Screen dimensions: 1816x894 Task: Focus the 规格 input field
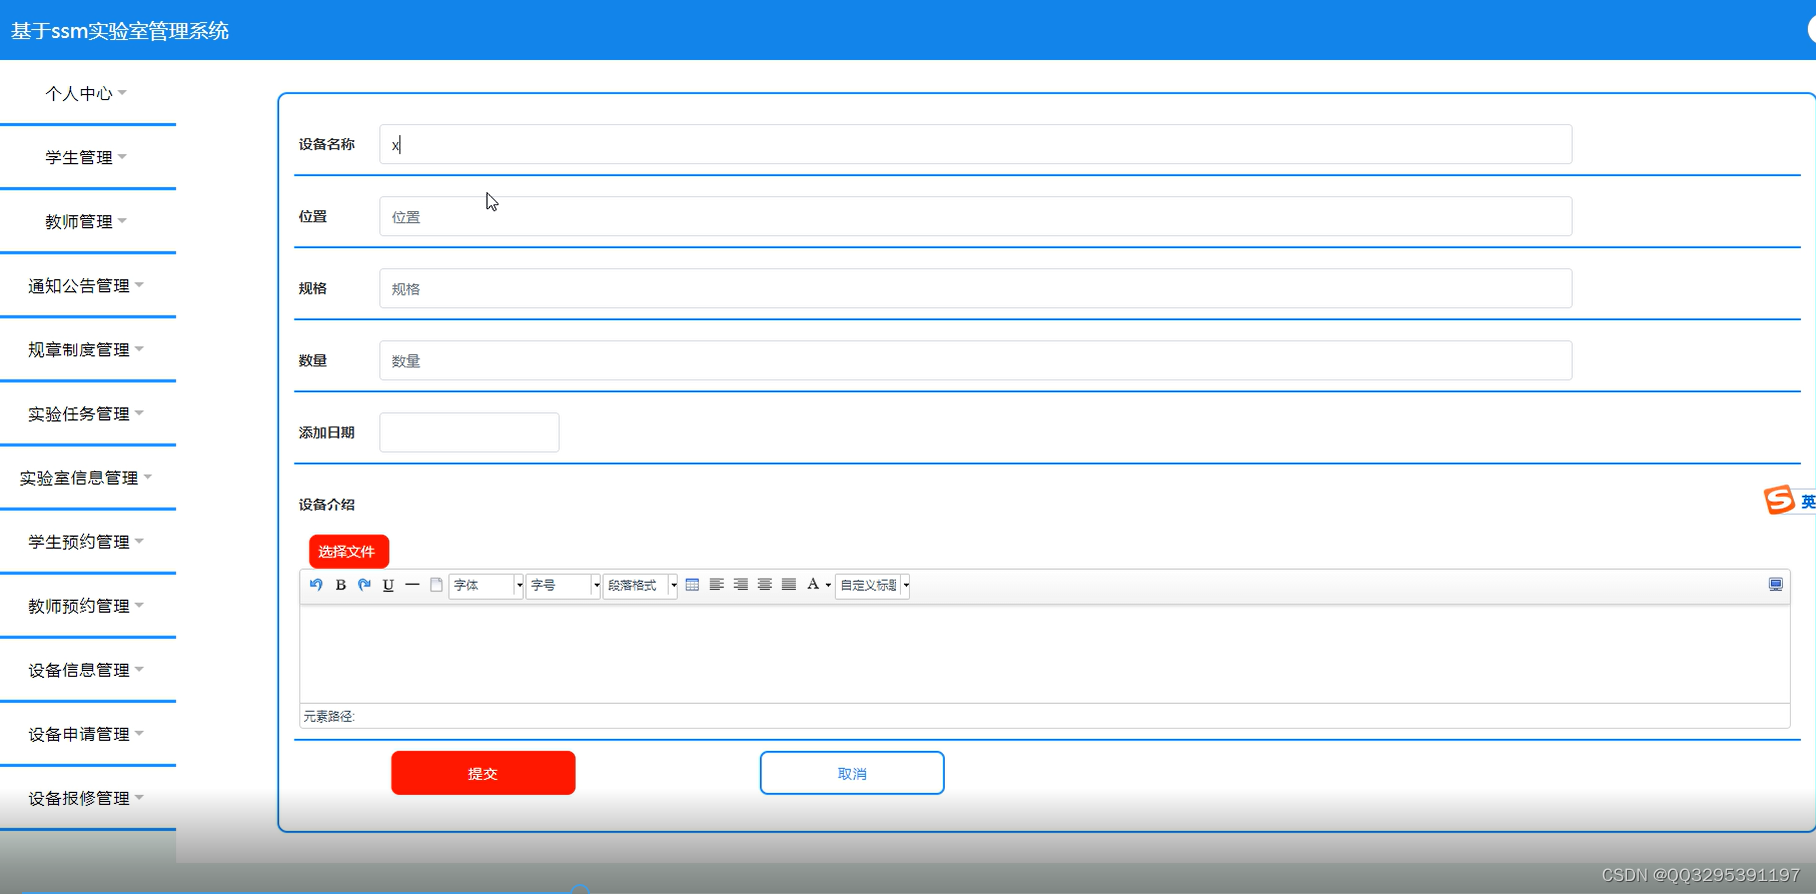(x=975, y=288)
